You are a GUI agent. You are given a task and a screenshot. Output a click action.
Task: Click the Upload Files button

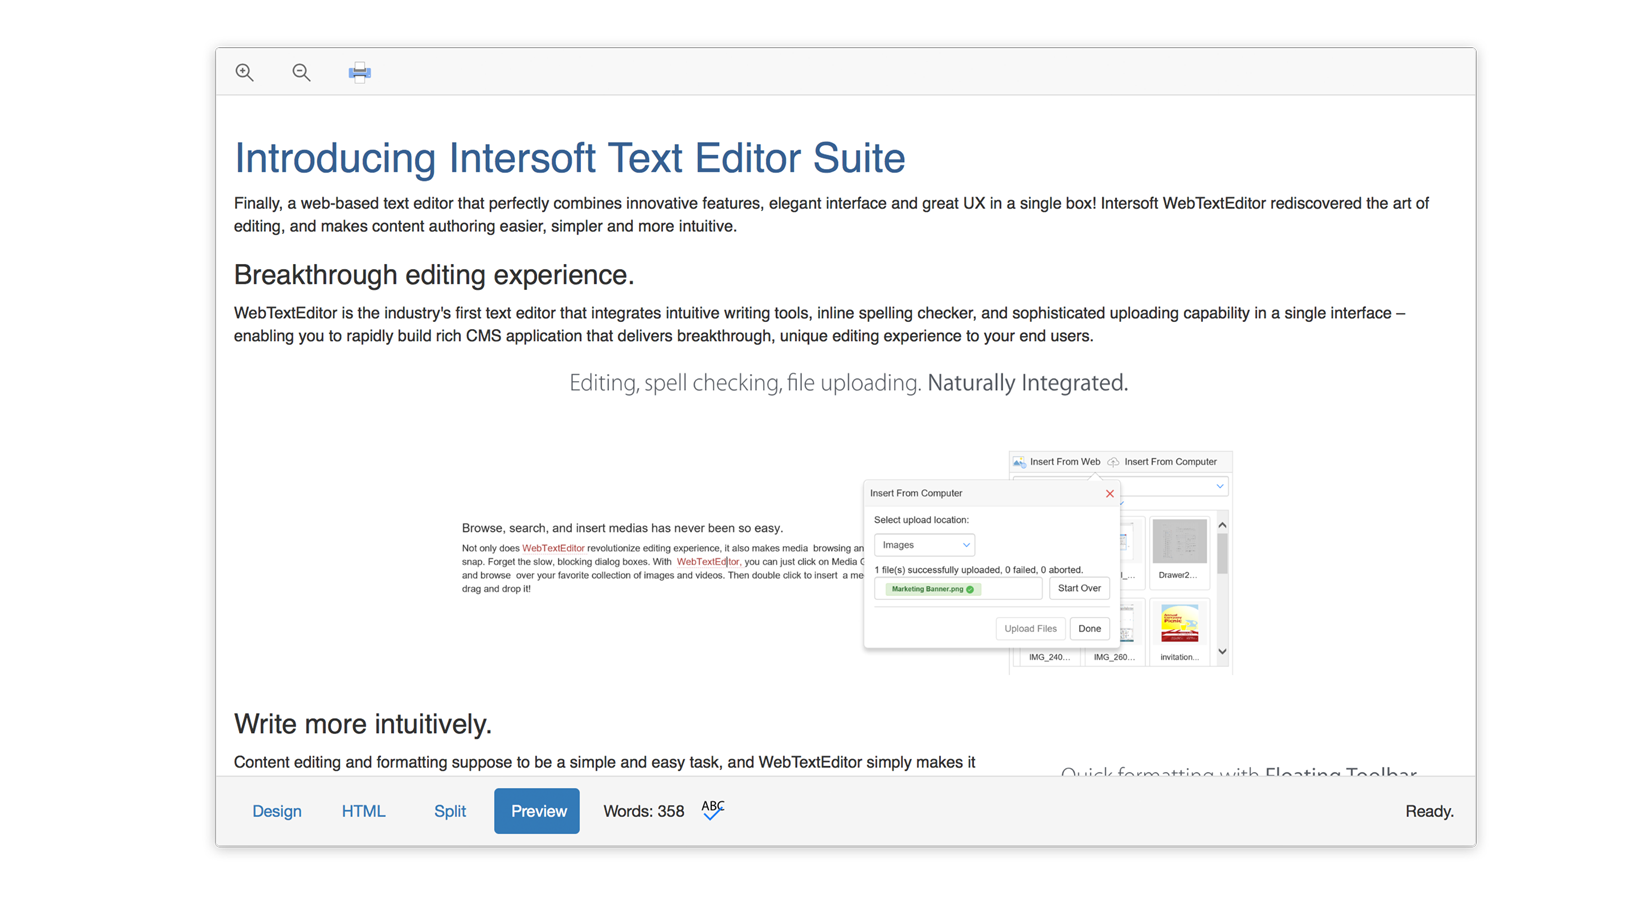(x=1030, y=629)
